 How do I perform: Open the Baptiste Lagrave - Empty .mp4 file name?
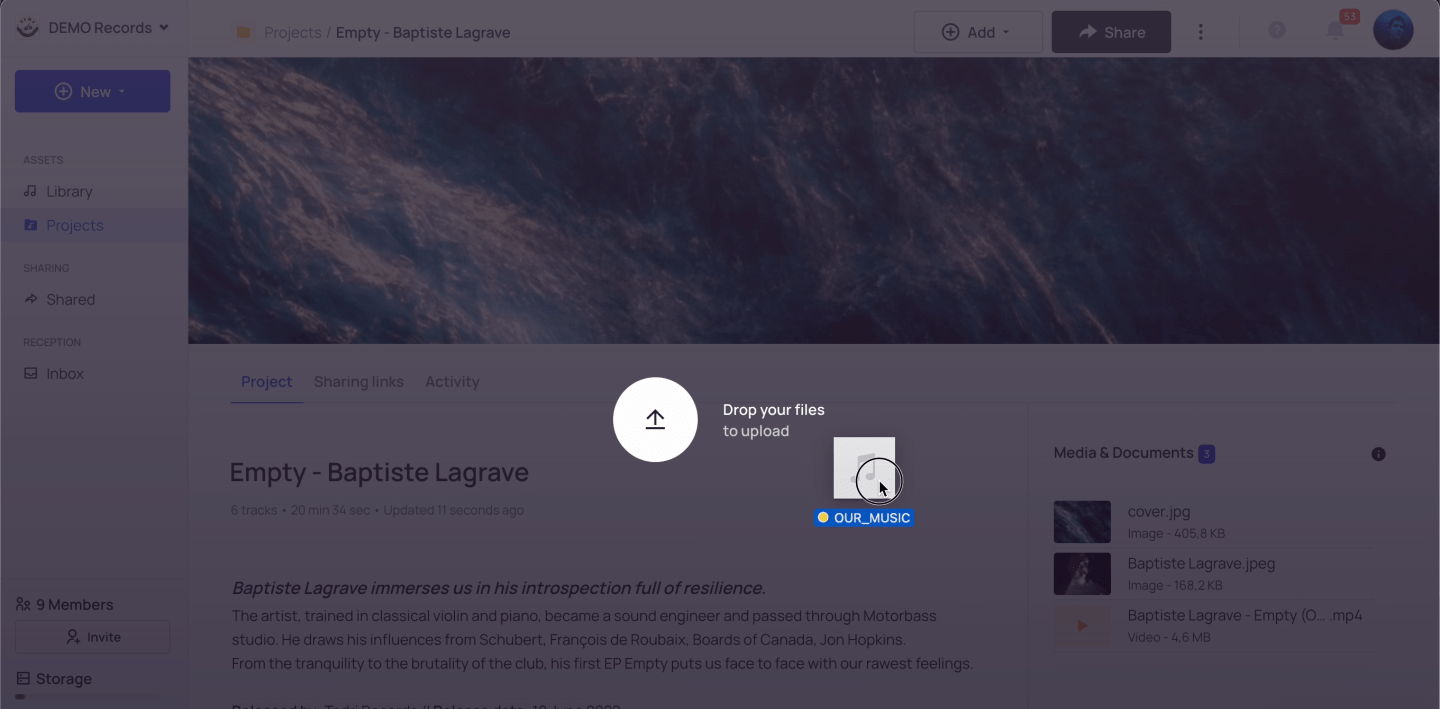click(1245, 615)
